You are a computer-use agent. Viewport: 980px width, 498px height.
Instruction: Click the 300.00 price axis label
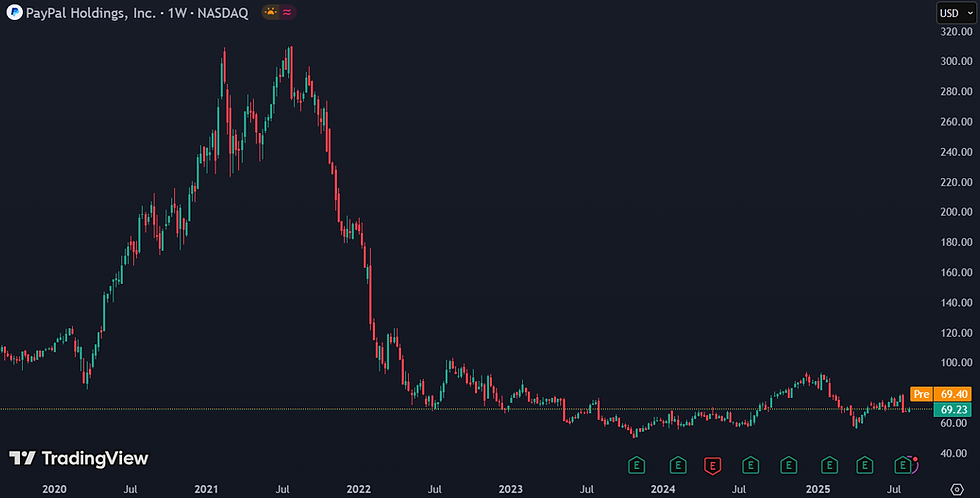click(956, 61)
